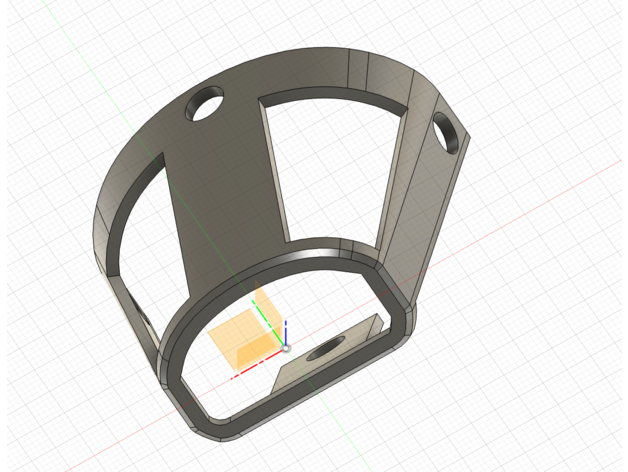Select the circular hole on right side wall
Image resolution: width=628 pixels, height=472 pixels.
[449, 135]
